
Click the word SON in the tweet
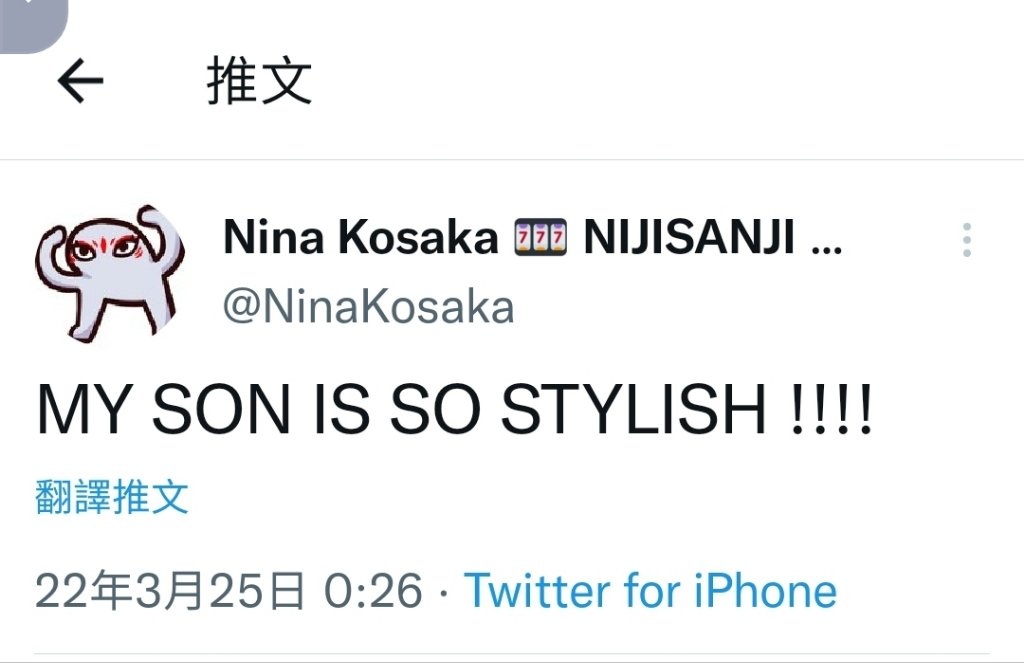click(x=221, y=410)
